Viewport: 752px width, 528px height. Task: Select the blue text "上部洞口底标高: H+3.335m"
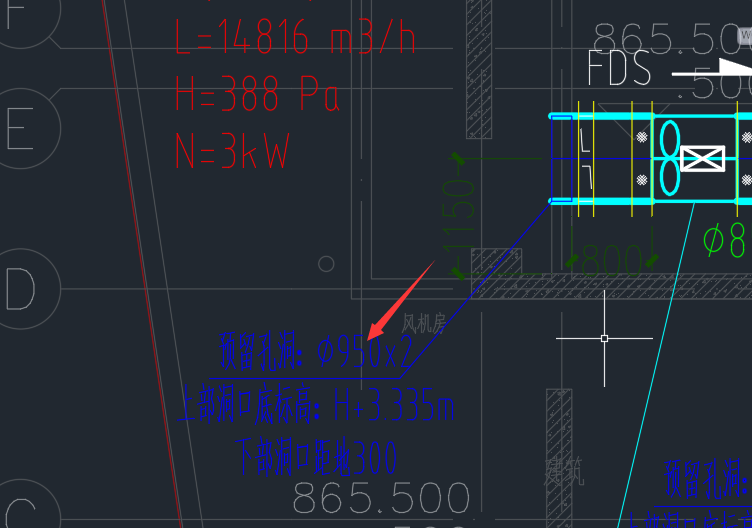[x=316, y=405]
